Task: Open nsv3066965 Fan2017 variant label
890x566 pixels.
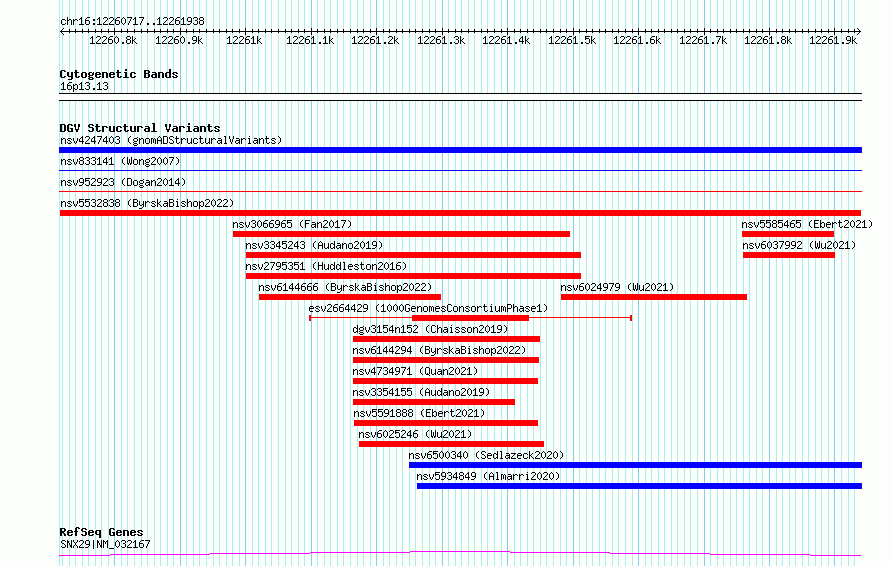Action: pos(292,224)
